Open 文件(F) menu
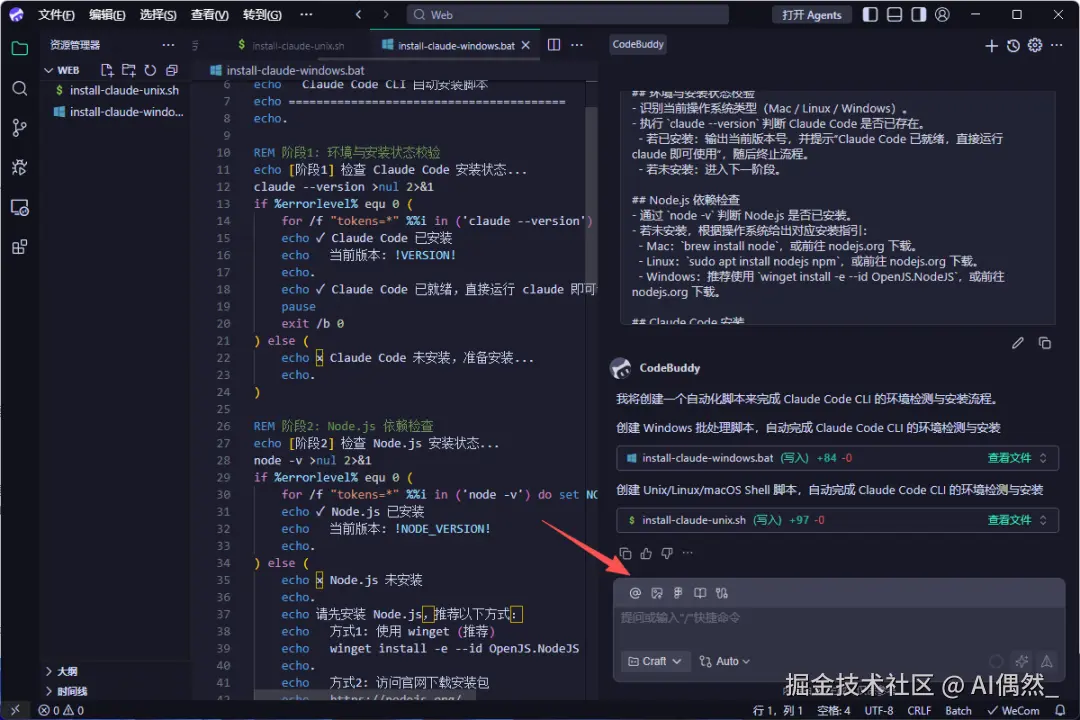 pos(56,14)
